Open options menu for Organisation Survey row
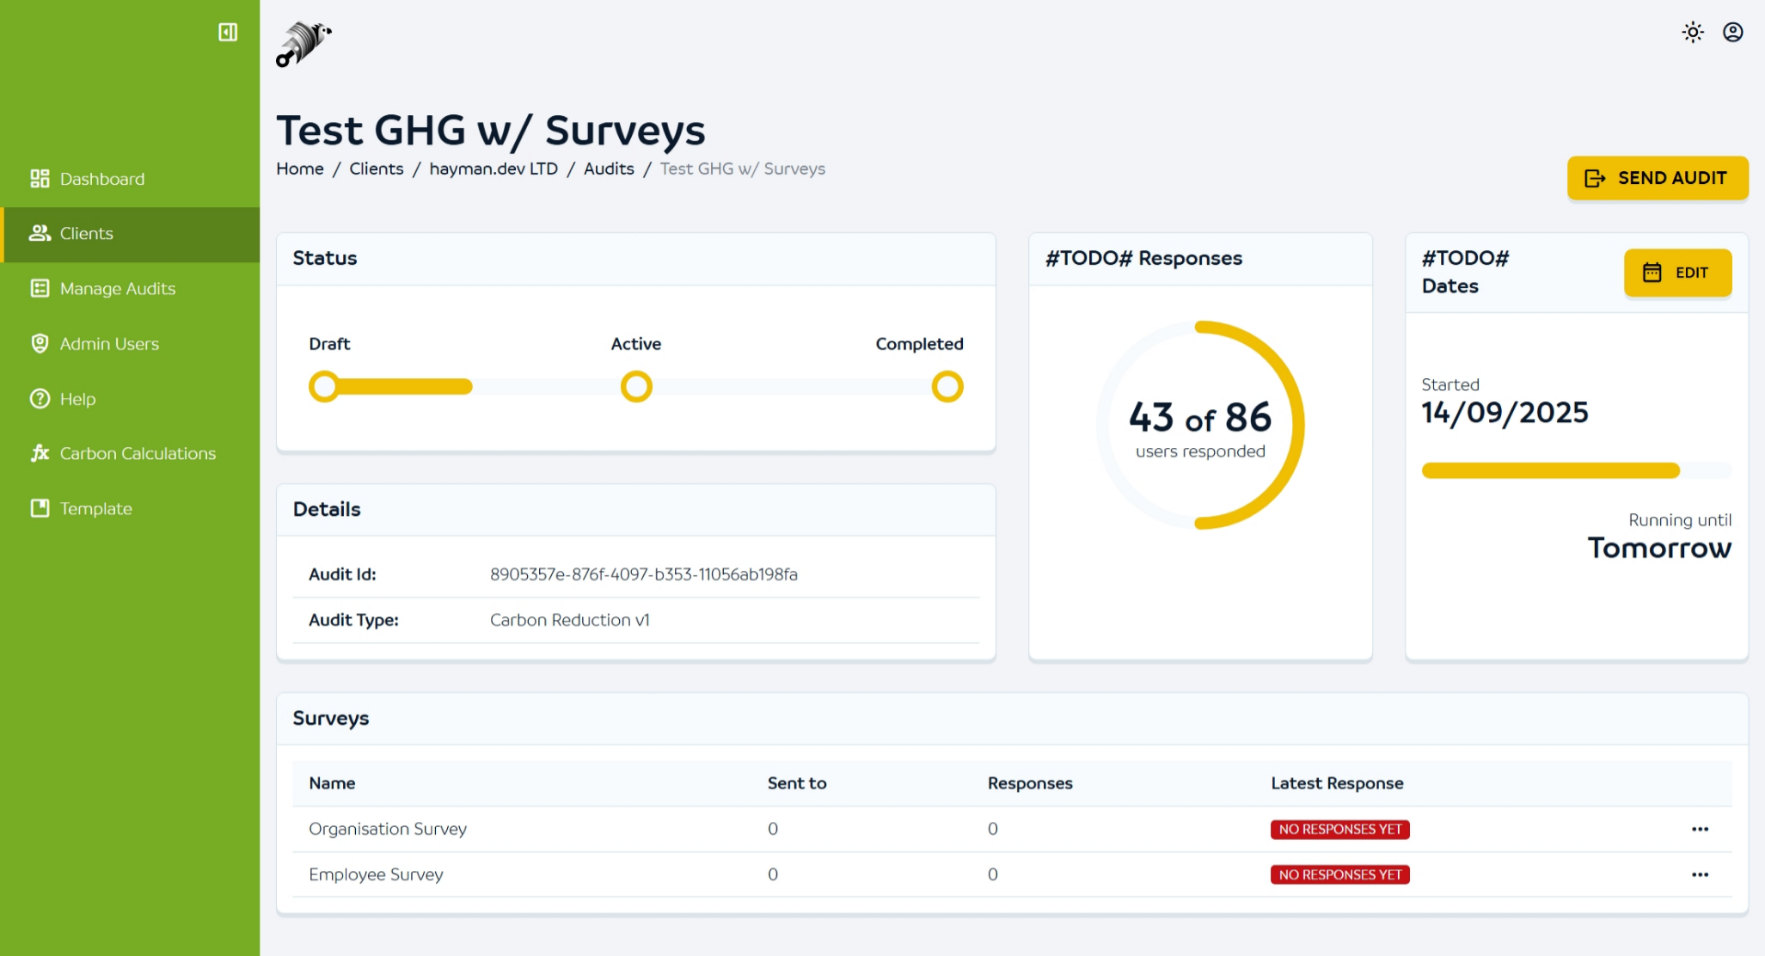Viewport: 1765px width, 956px height. coord(1700,829)
